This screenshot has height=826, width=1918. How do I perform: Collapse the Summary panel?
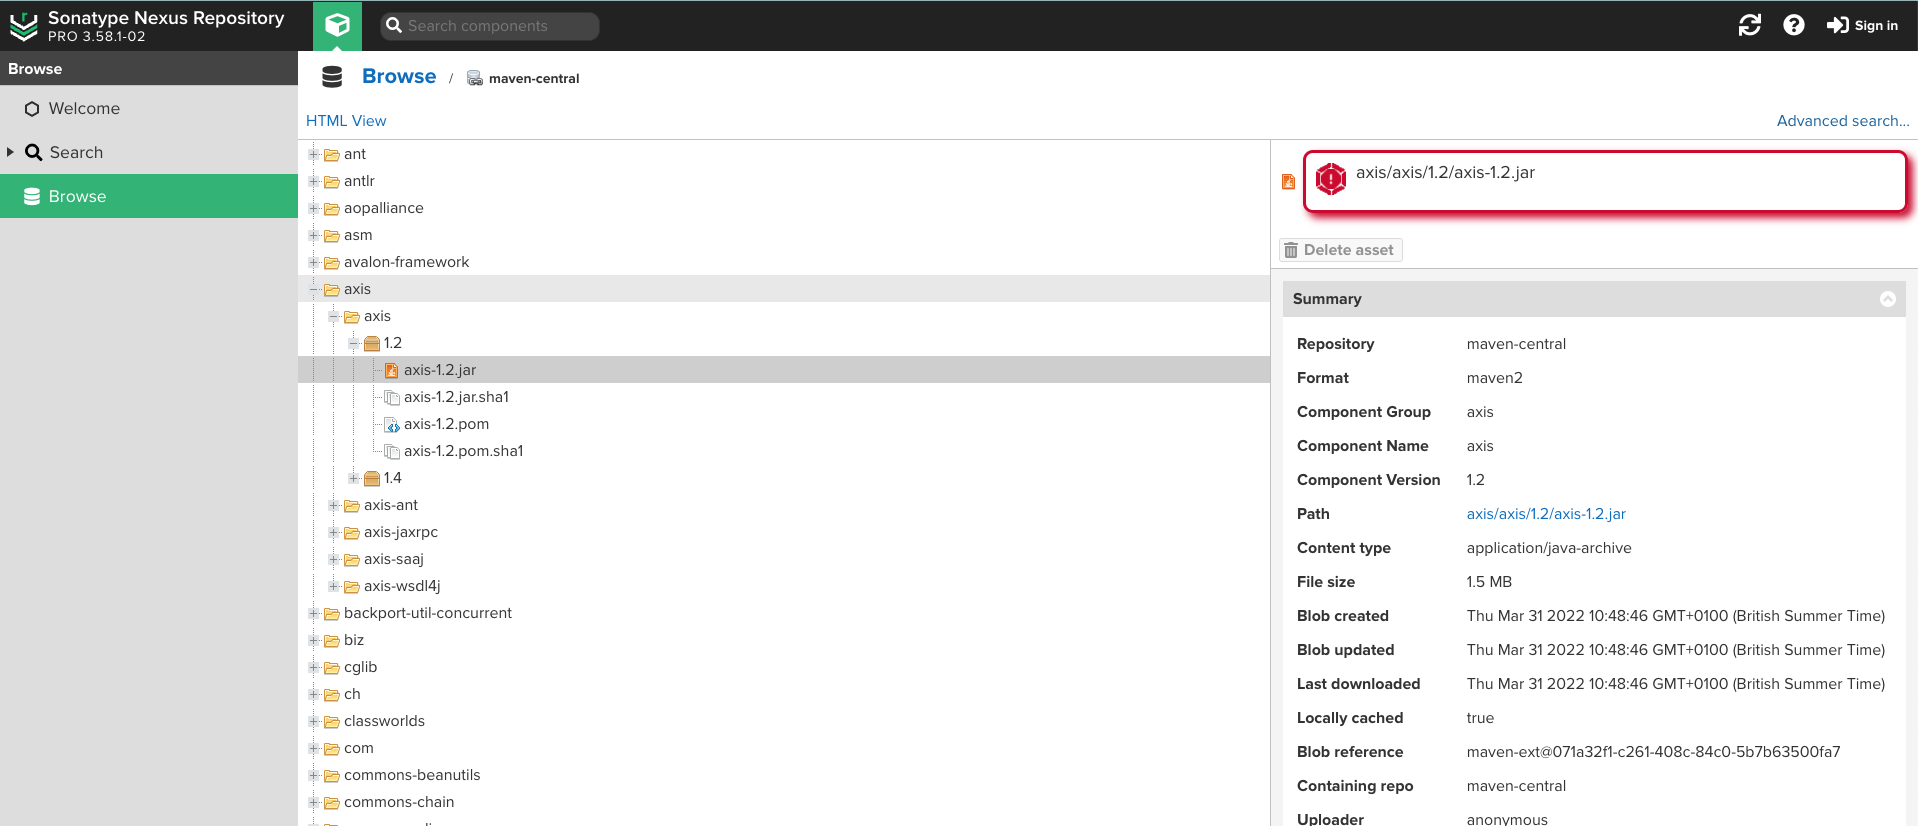coord(1888,299)
